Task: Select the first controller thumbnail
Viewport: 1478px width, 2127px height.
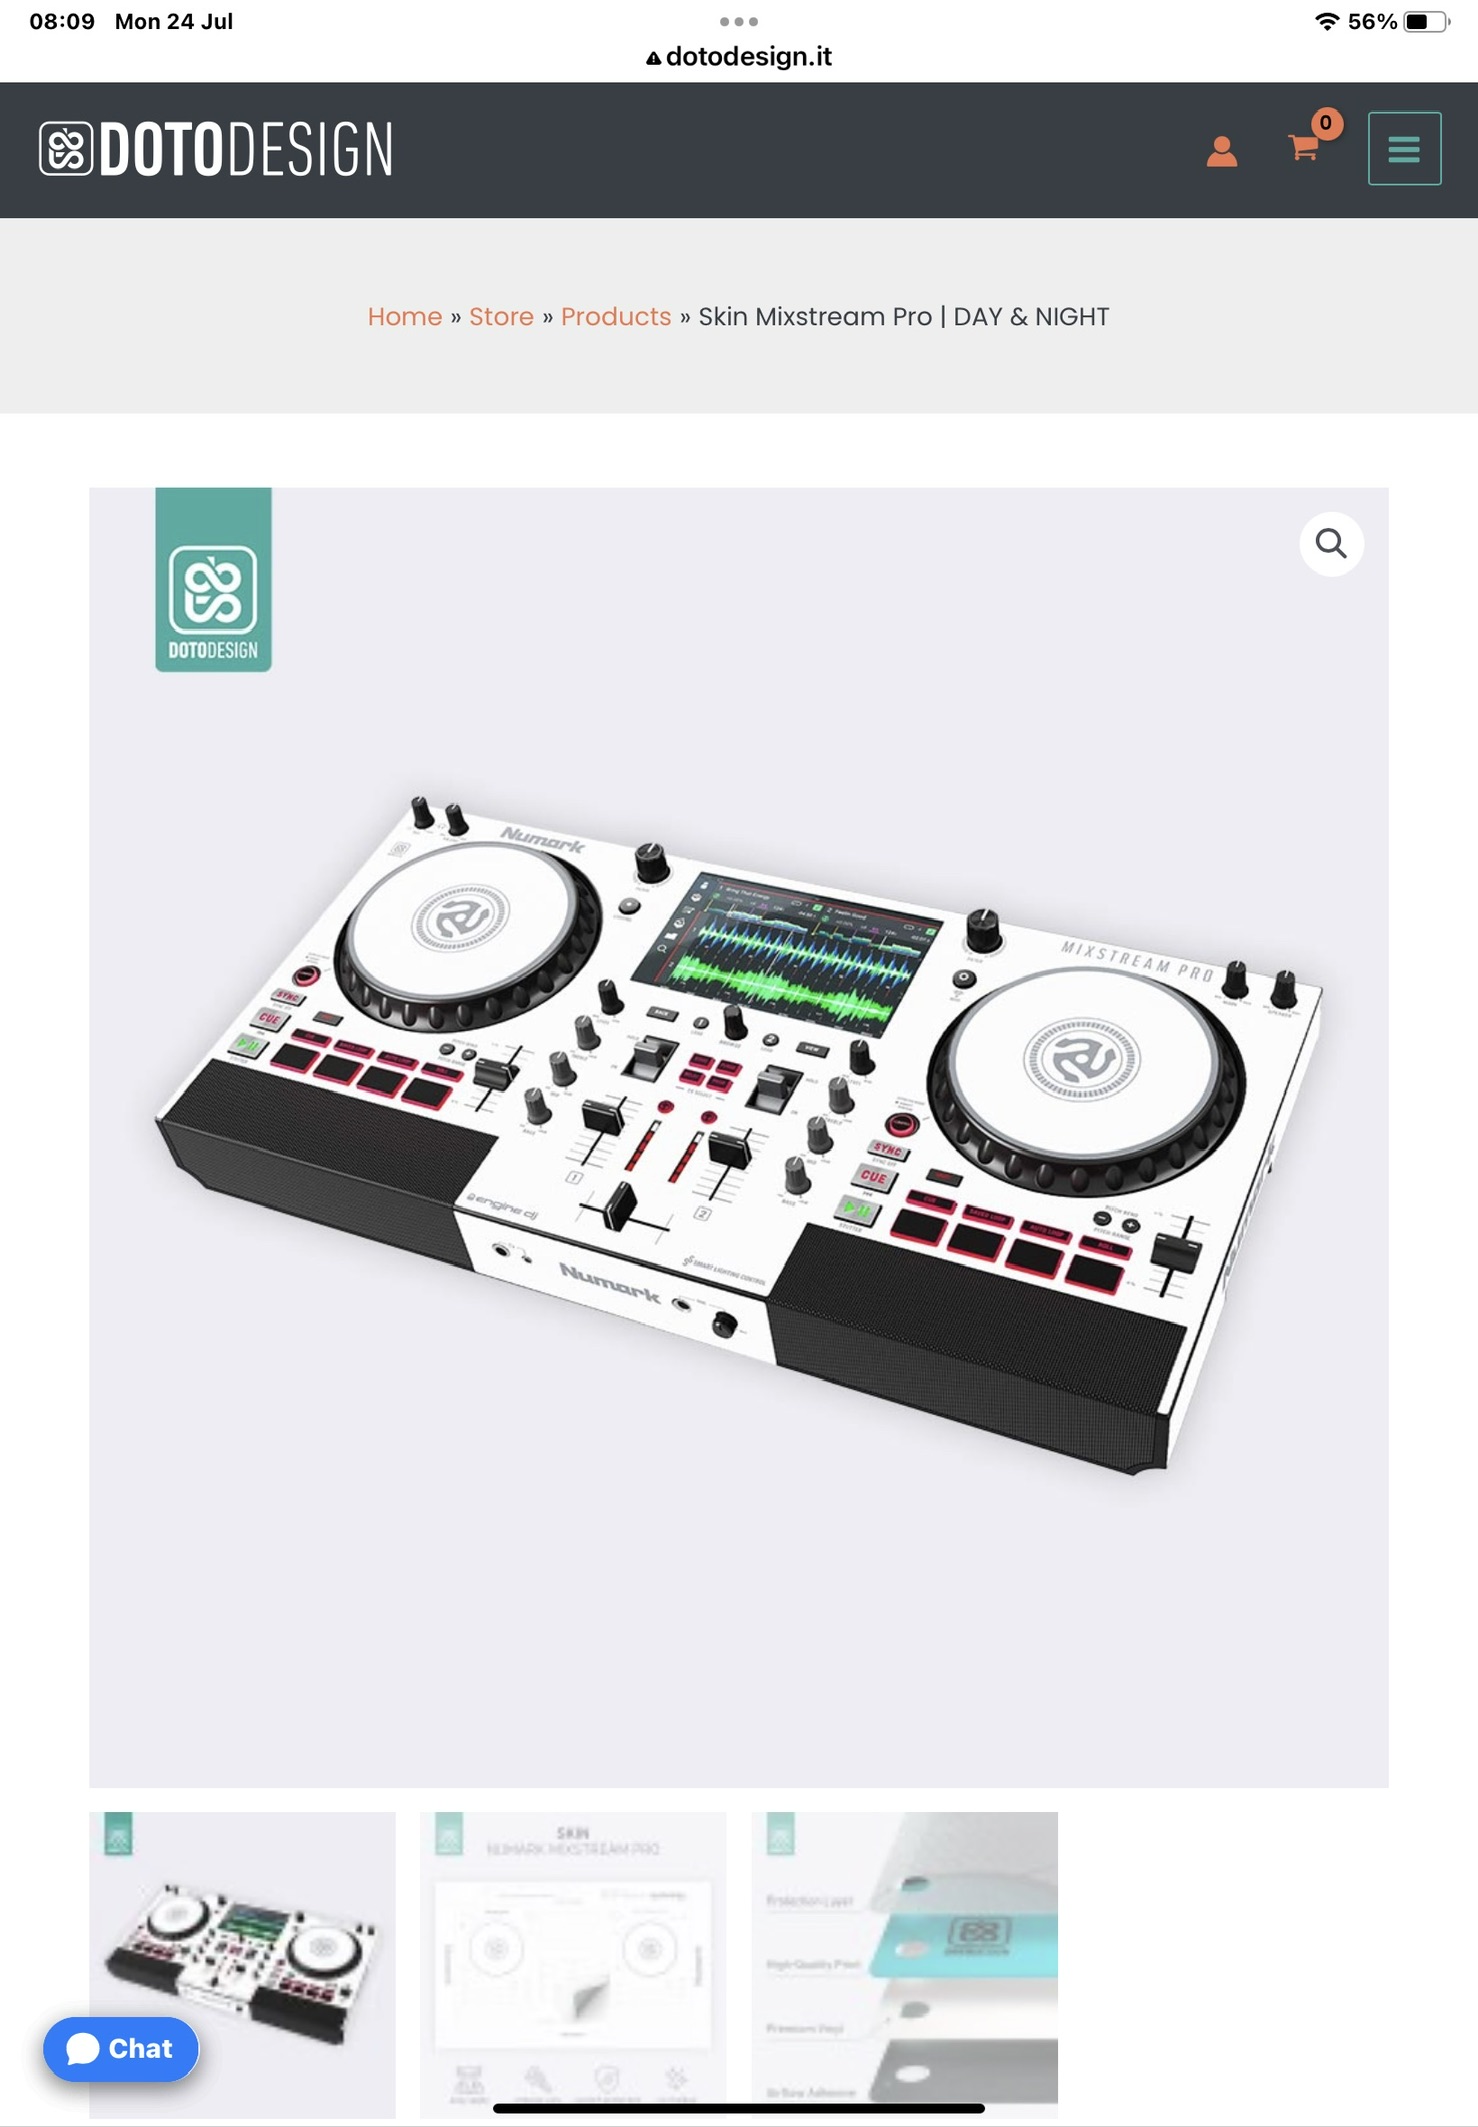Action: click(242, 1964)
